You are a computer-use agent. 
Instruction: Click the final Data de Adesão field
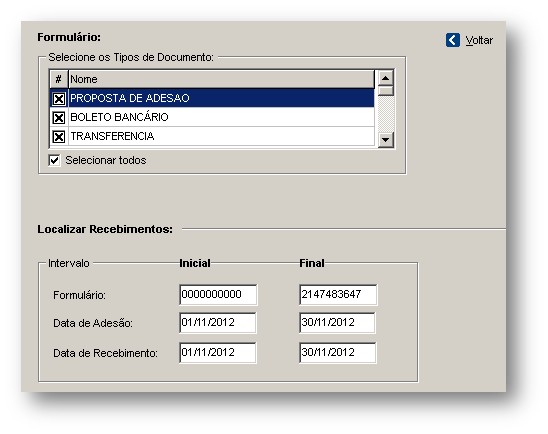[338, 323]
